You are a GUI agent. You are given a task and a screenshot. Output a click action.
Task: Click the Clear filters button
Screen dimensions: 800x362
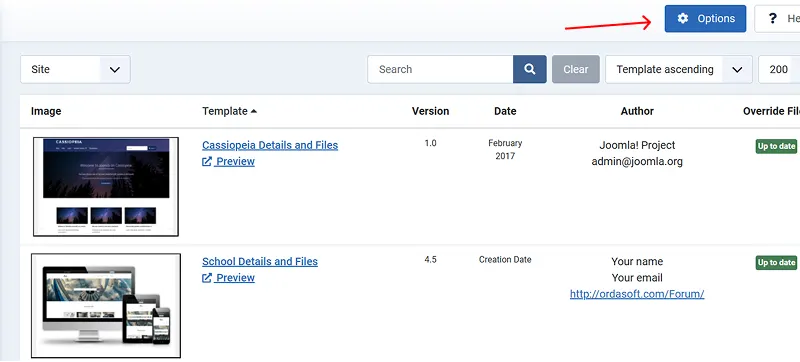click(x=576, y=69)
